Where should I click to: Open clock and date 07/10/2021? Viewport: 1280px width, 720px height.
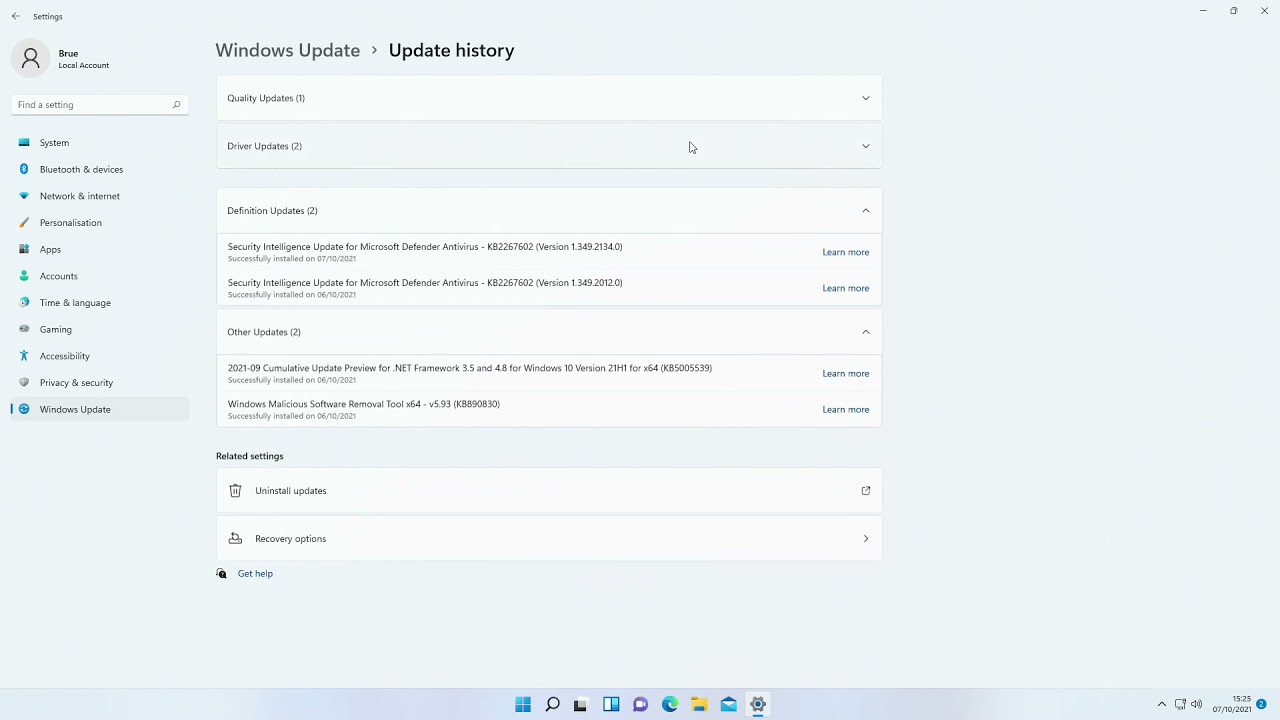coord(1232,704)
